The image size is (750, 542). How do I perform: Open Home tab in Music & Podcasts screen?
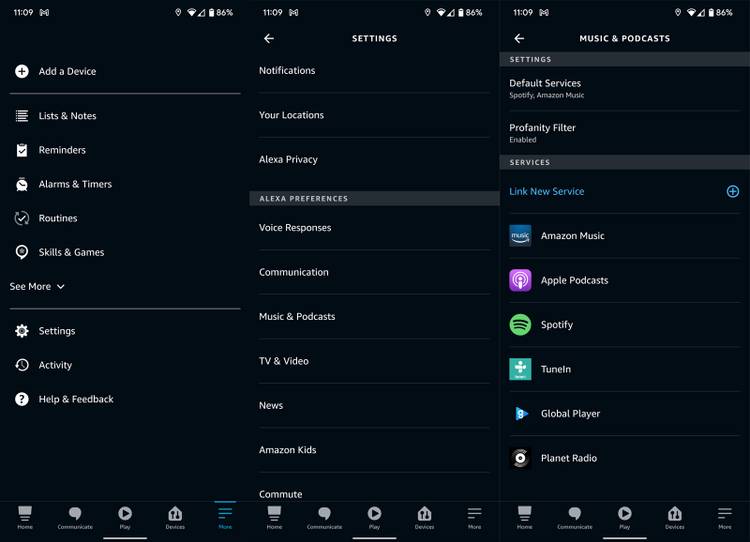(x=524, y=518)
